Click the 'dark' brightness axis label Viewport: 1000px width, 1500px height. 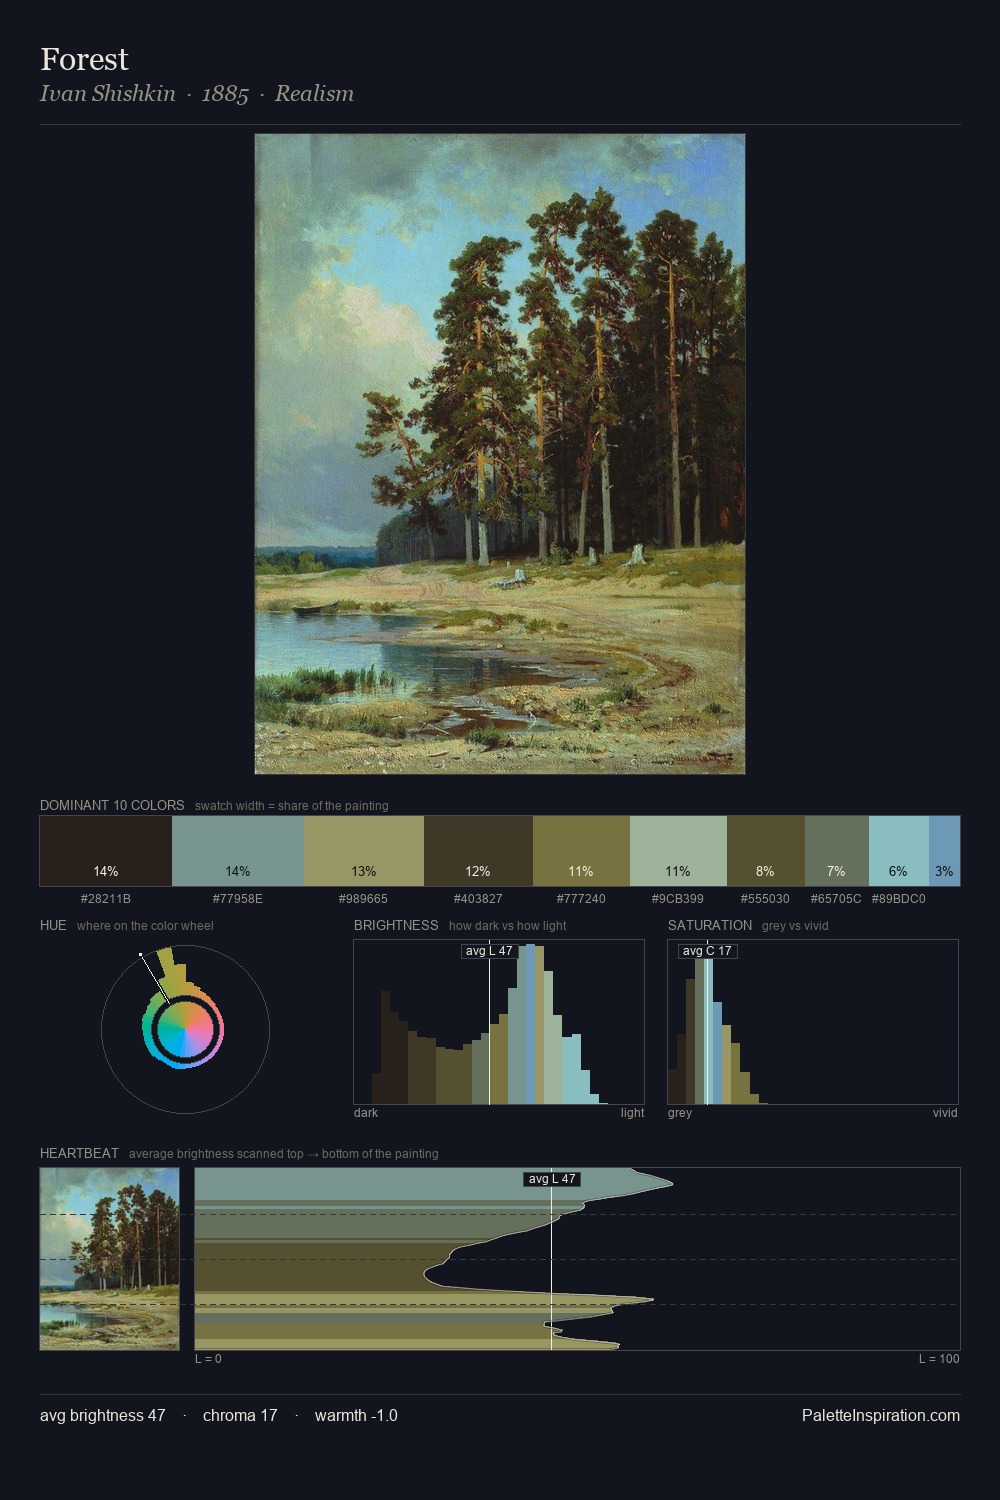point(366,1113)
